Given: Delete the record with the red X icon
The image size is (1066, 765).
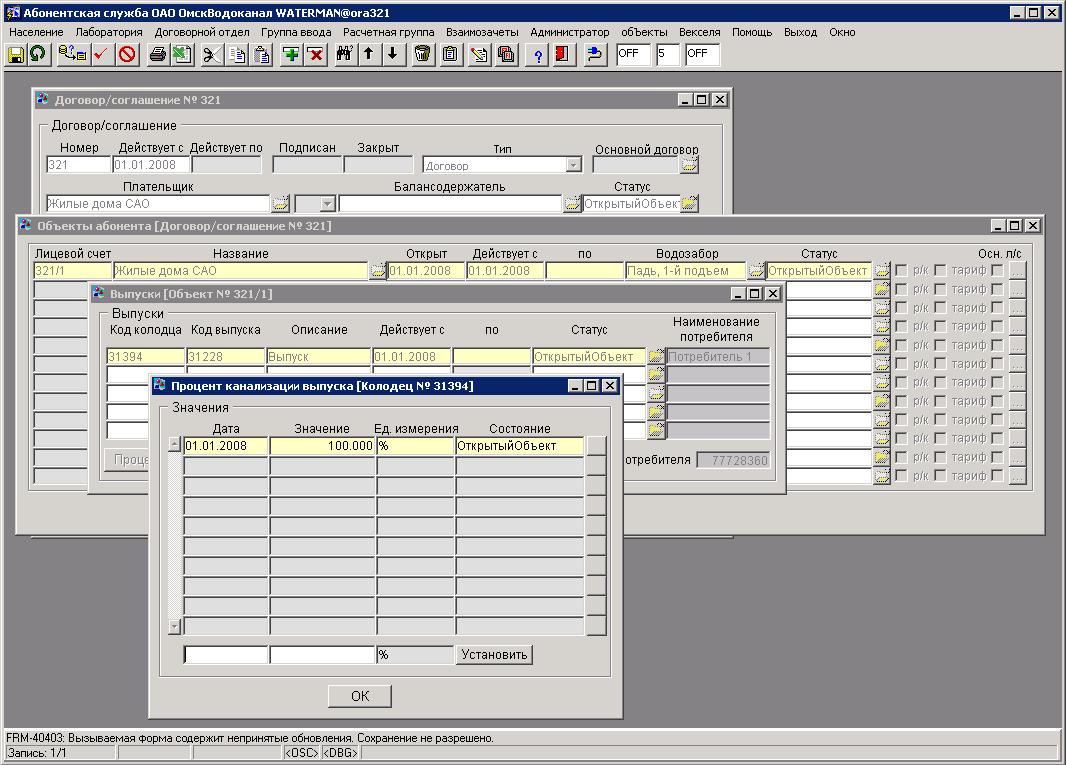Looking at the screenshot, I should click(316, 55).
